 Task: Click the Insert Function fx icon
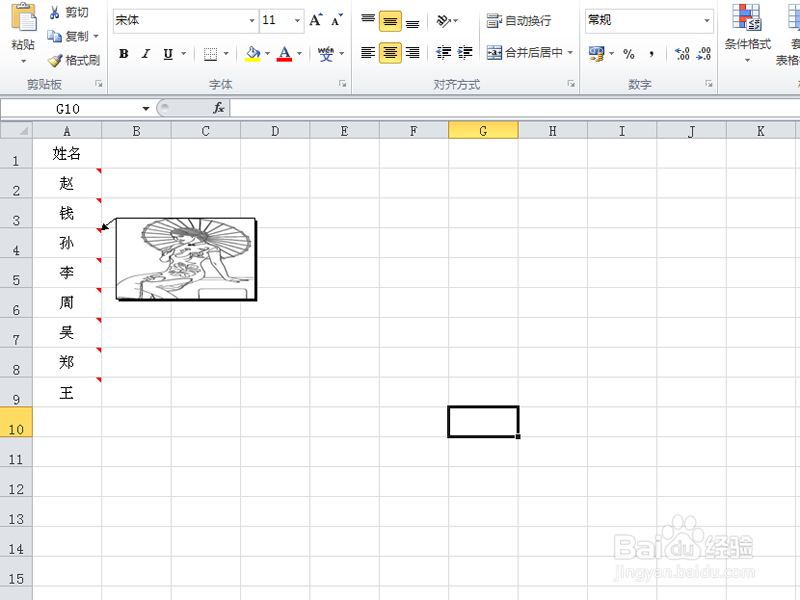click(x=218, y=108)
